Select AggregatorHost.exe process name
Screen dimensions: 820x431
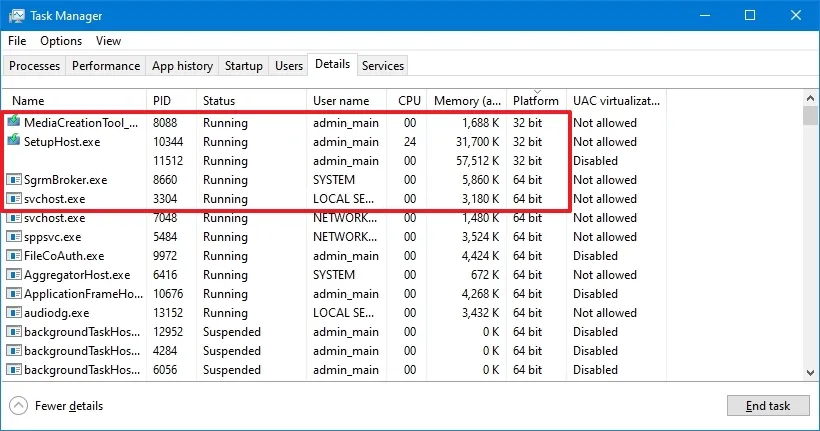pyautogui.click(x=77, y=275)
